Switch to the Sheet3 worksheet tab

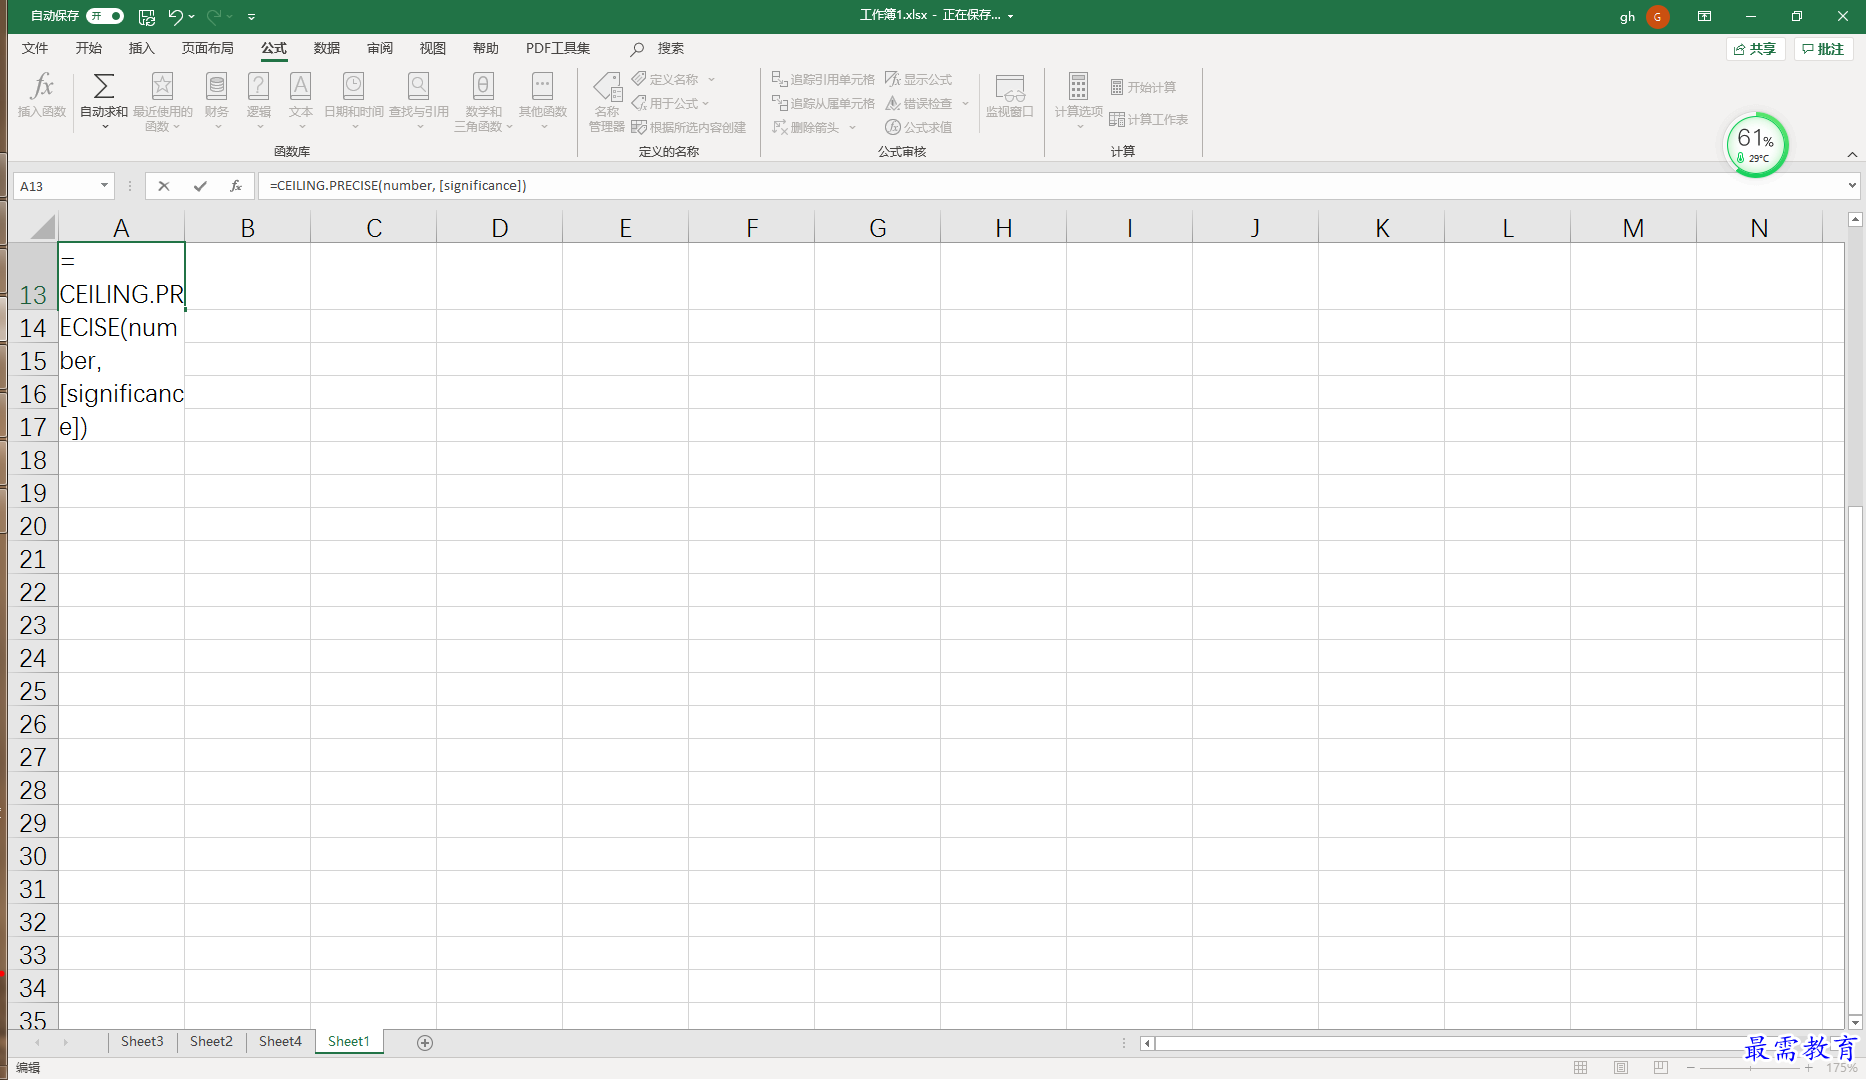tap(142, 1042)
